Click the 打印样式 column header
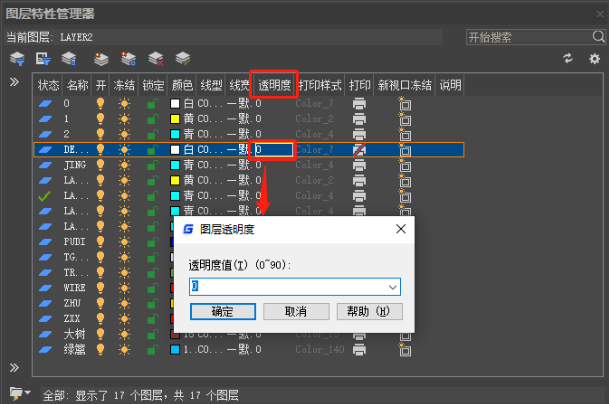The width and height of the screenshot is (609, 404). click(320, 84)
